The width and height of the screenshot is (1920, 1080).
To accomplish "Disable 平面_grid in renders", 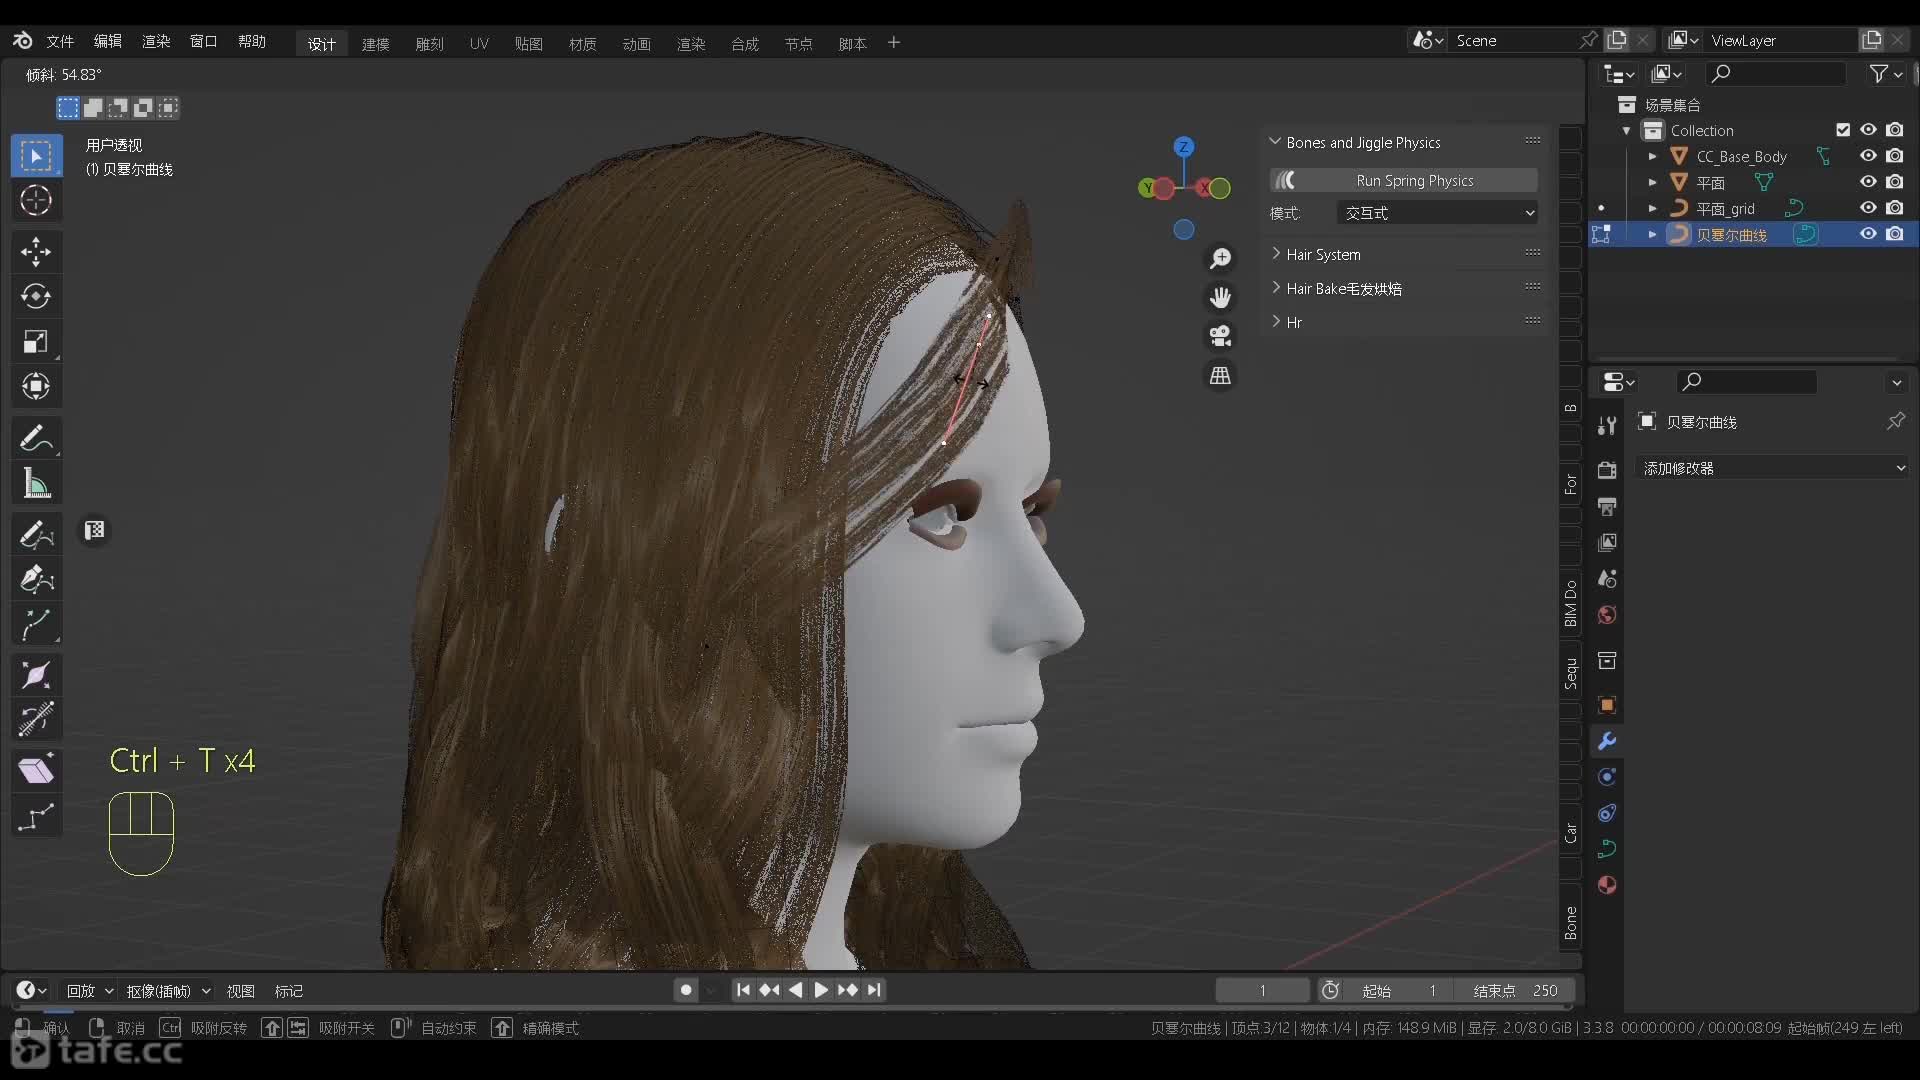I will tap(1894, 208).
